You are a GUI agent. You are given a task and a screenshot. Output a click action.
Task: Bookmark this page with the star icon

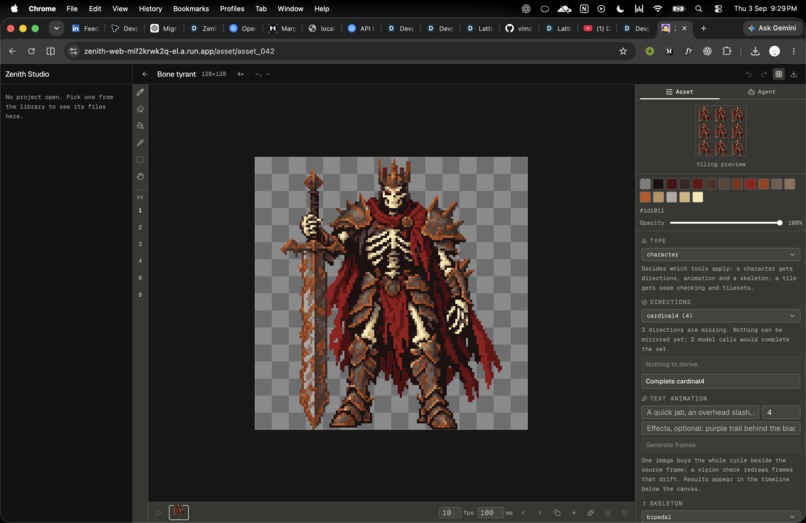pos(623,51)
